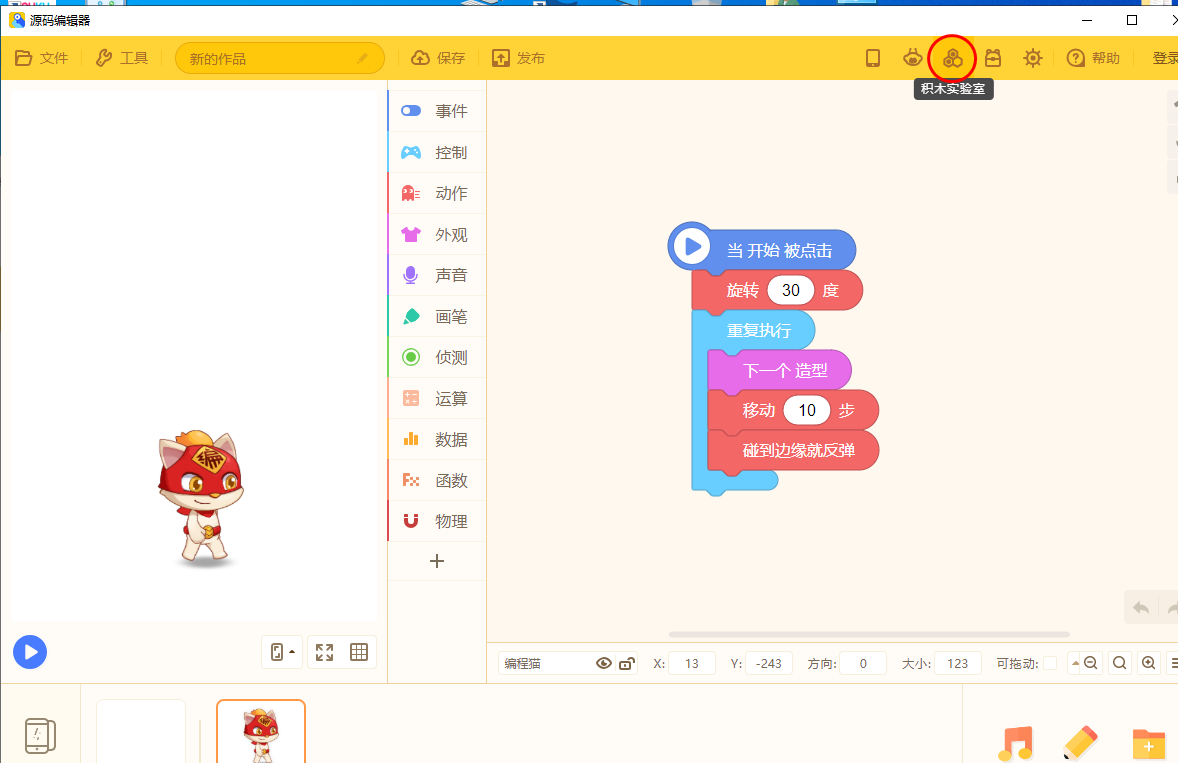The width and height of the screenshot is (1178, 763).
Task: Select the 外观 block category
Action: 437,234
